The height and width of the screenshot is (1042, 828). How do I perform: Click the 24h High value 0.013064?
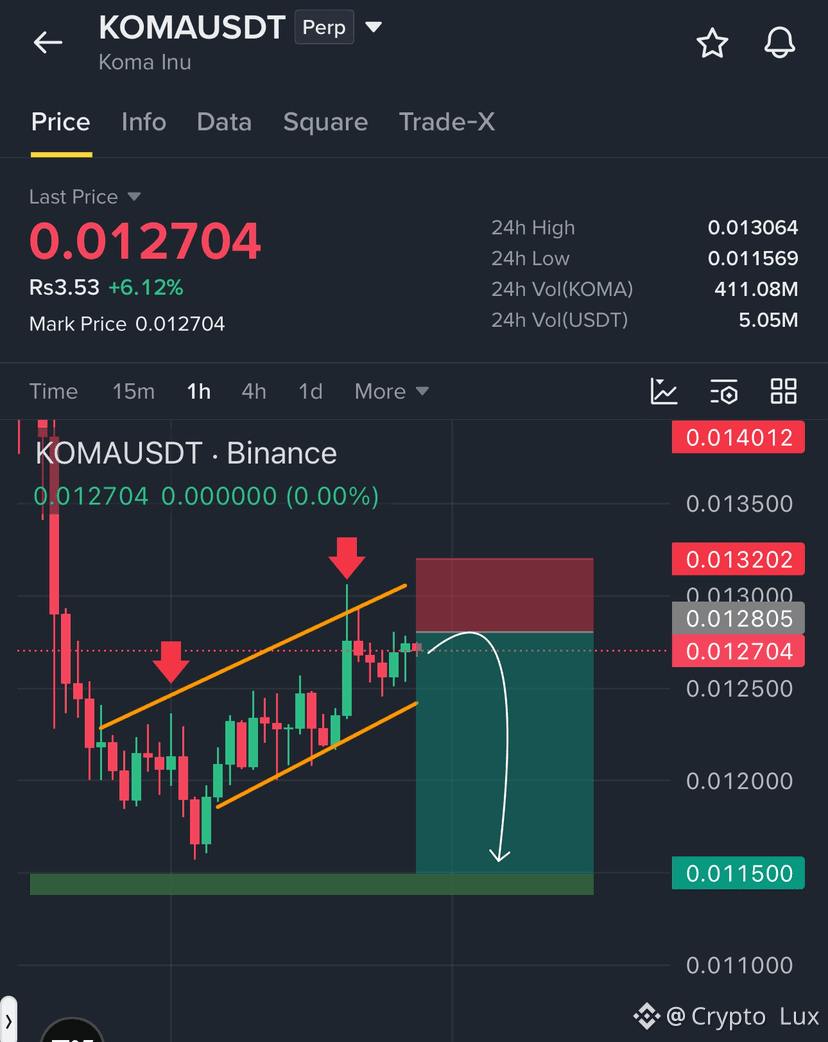[752, 227]
